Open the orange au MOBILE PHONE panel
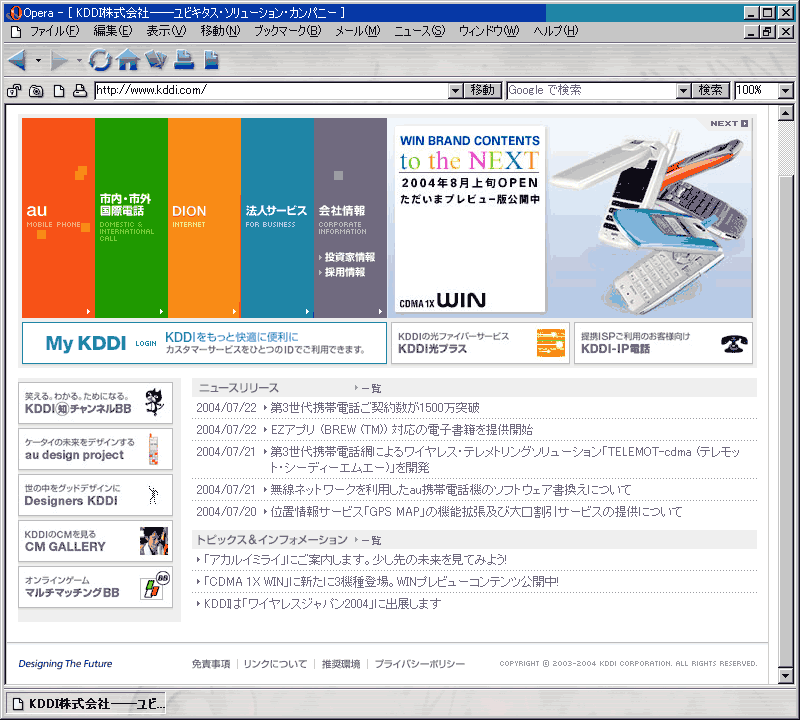 (58, 218)
